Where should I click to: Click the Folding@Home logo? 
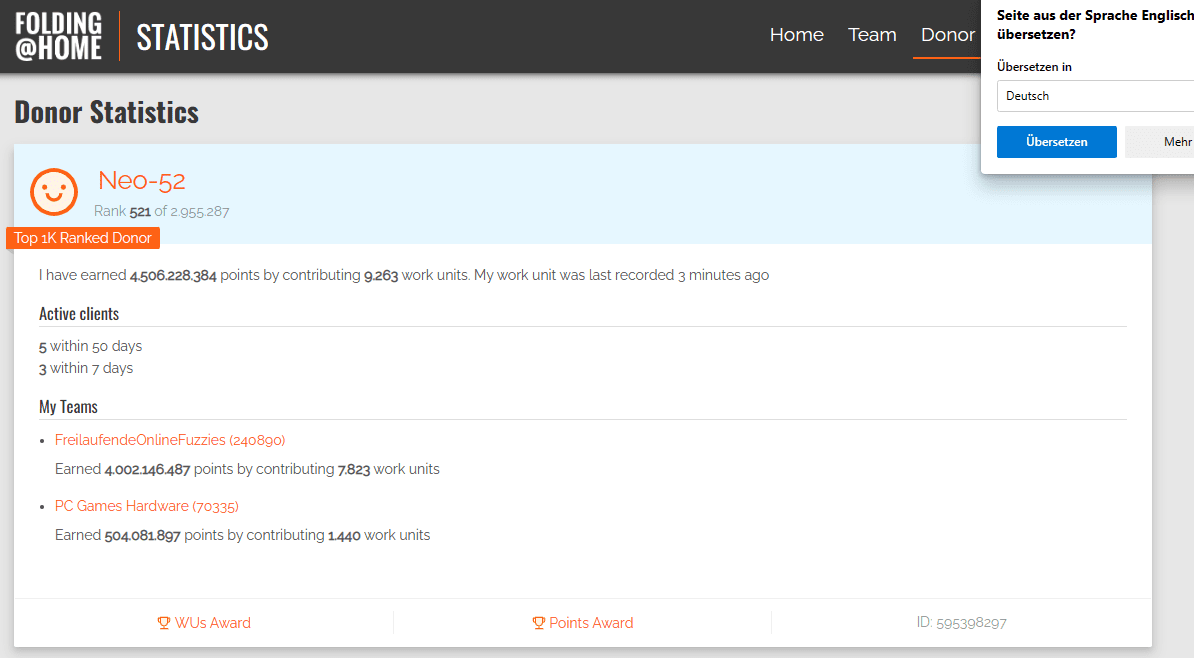click(x=58, y=36)
